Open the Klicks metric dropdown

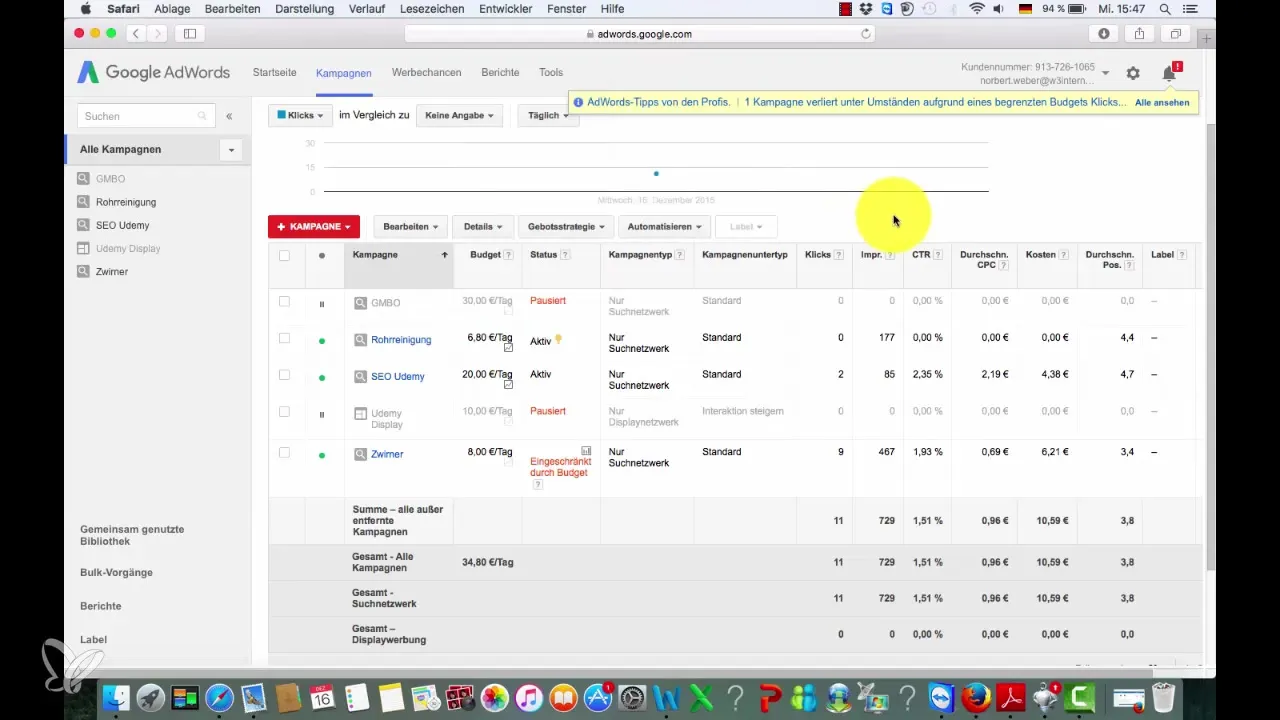click(300, 115)
